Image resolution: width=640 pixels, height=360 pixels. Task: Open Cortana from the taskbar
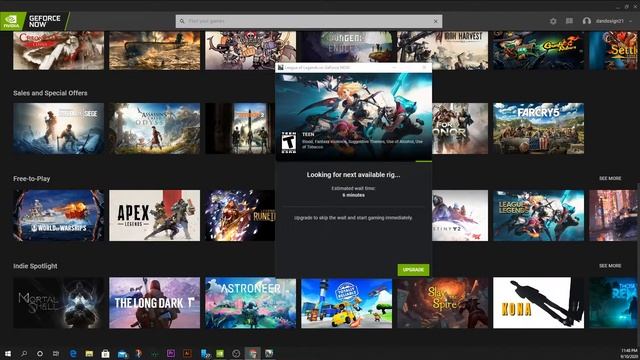[x=40, y=353]
